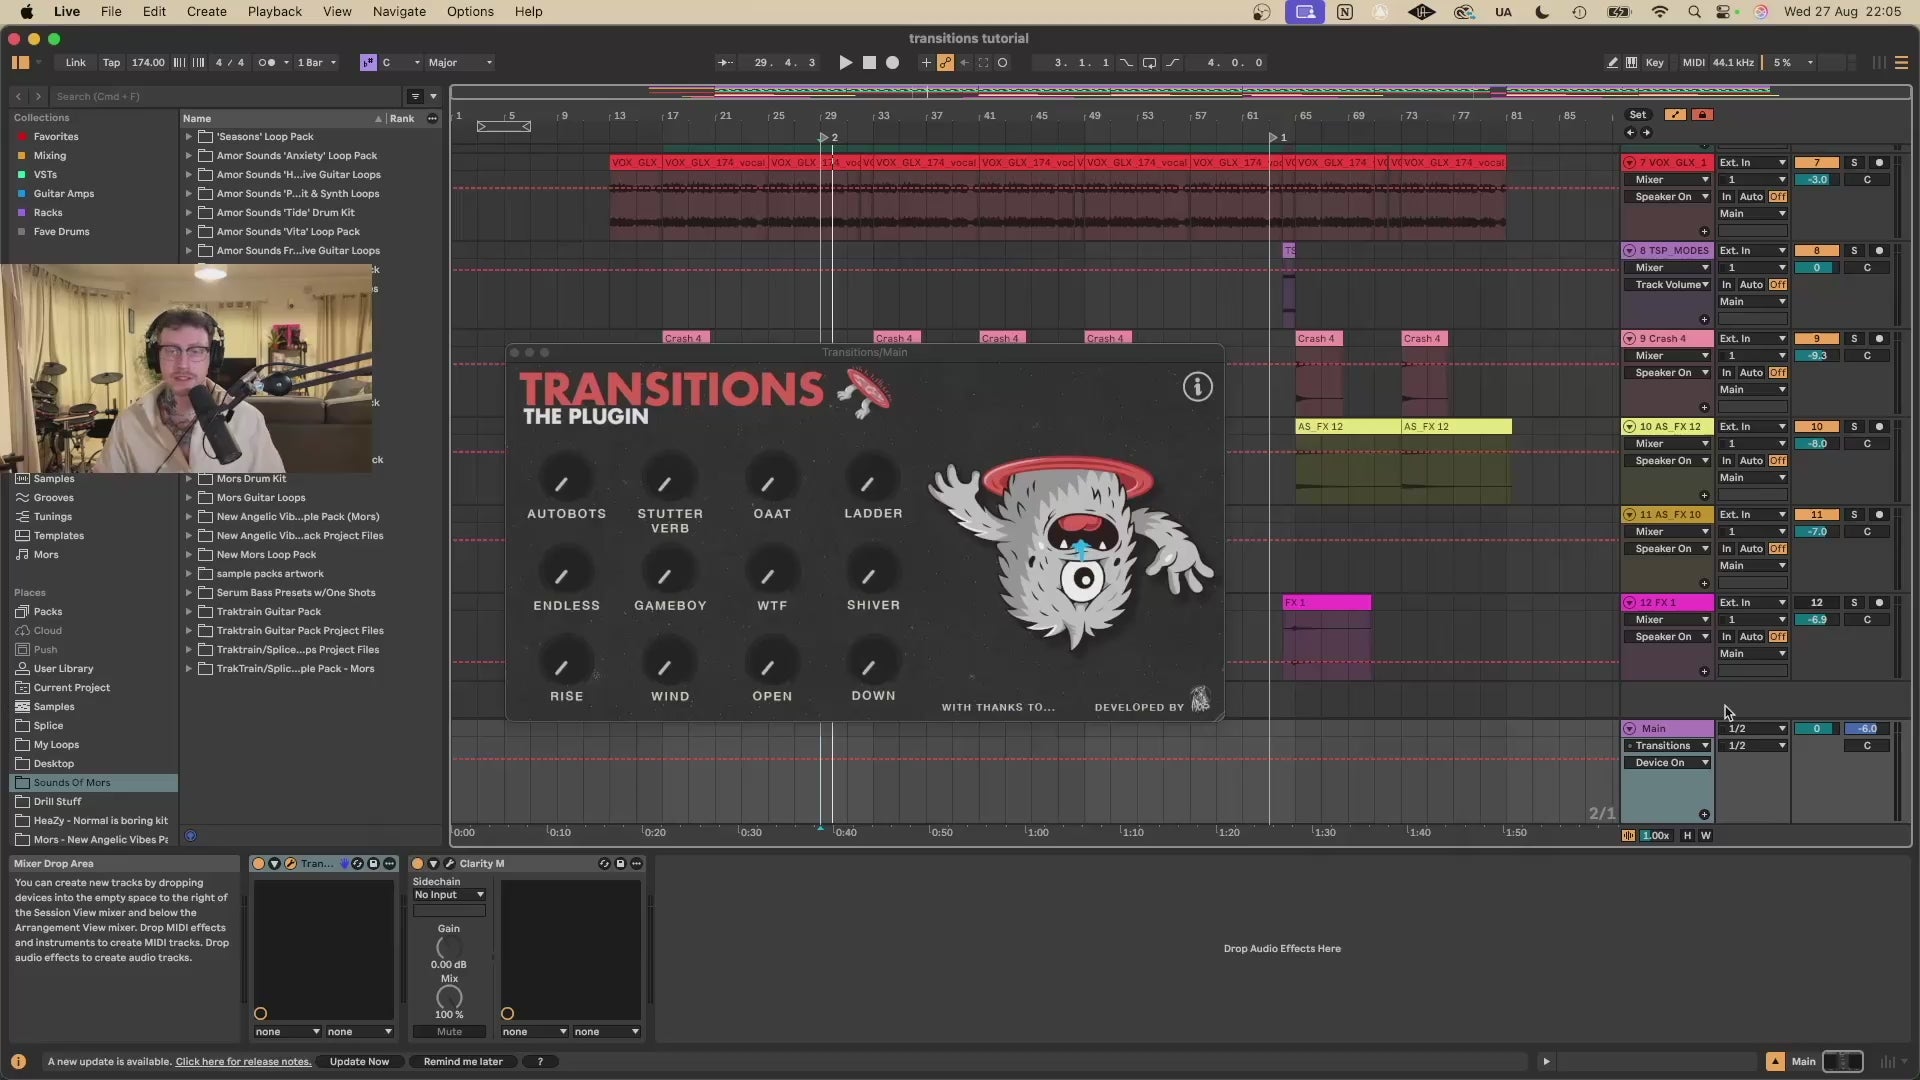This screenshot has width=1920, height=1080.
Task: Toggle the Scale Mode button
Action: 368,62
